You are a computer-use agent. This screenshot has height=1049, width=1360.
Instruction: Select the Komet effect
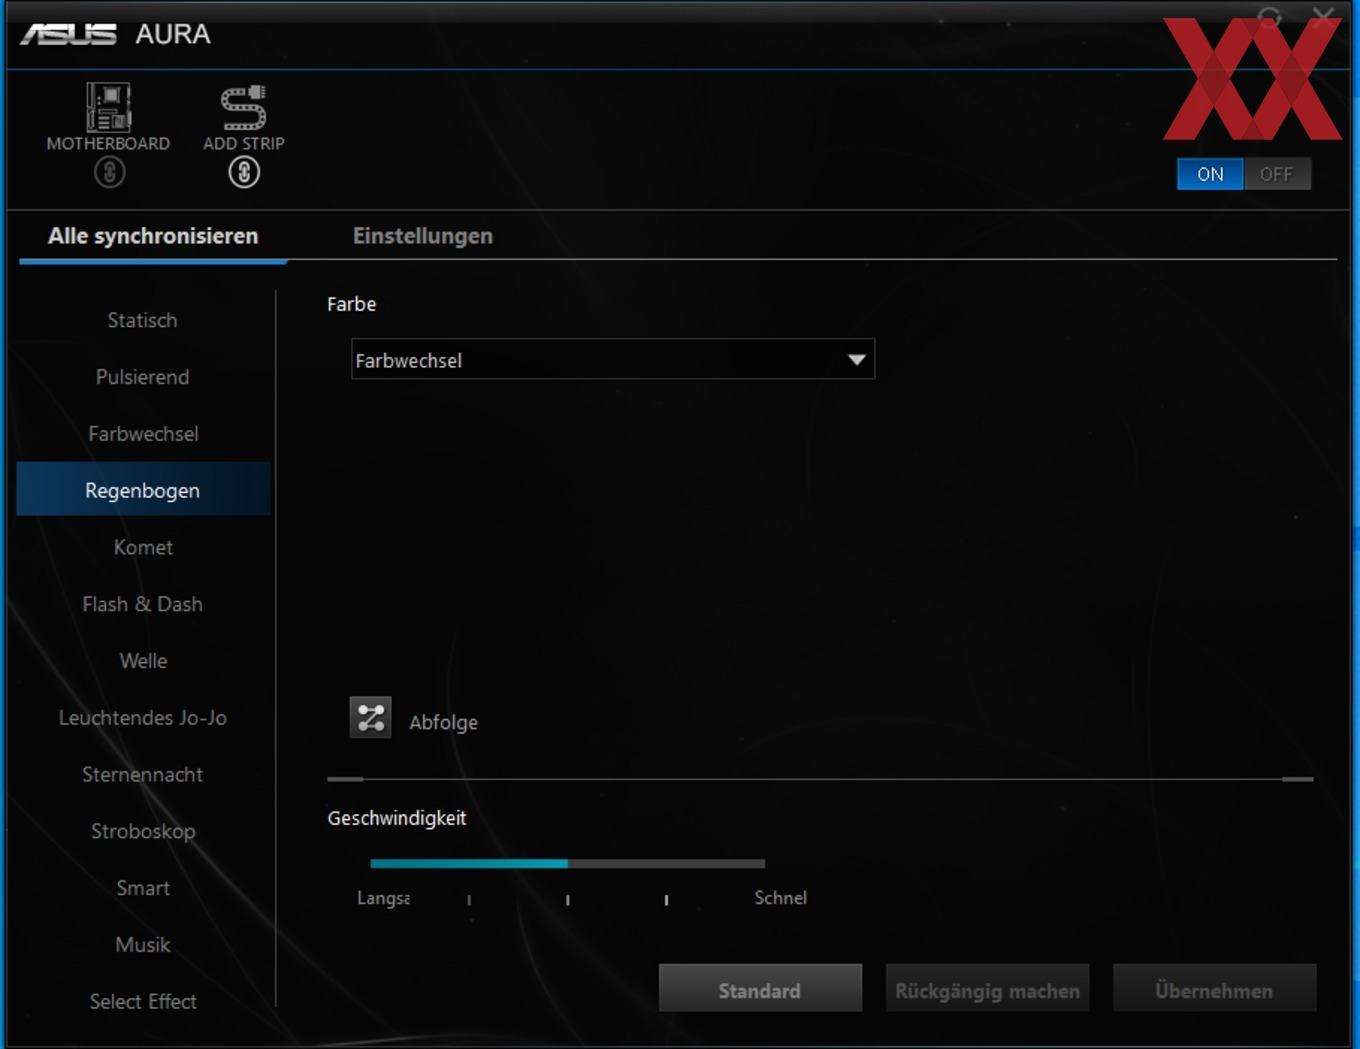pyautogui.click(x=142, y=547)
